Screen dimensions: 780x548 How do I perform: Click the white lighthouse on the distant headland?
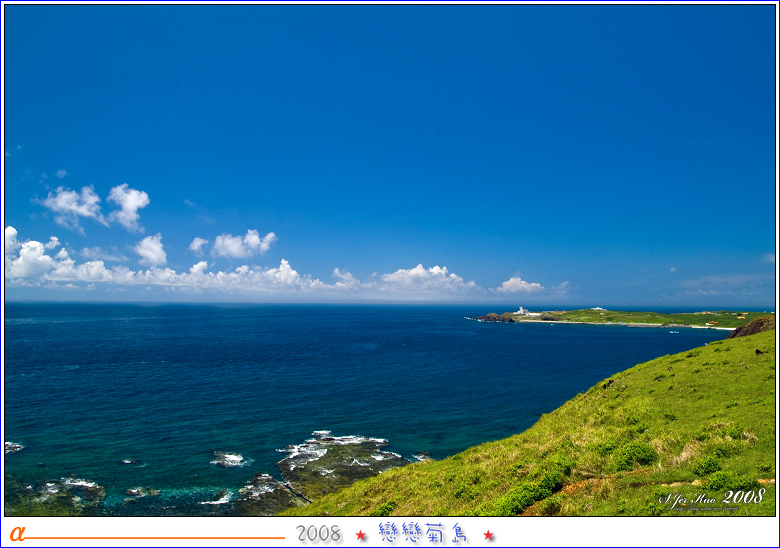521,311
